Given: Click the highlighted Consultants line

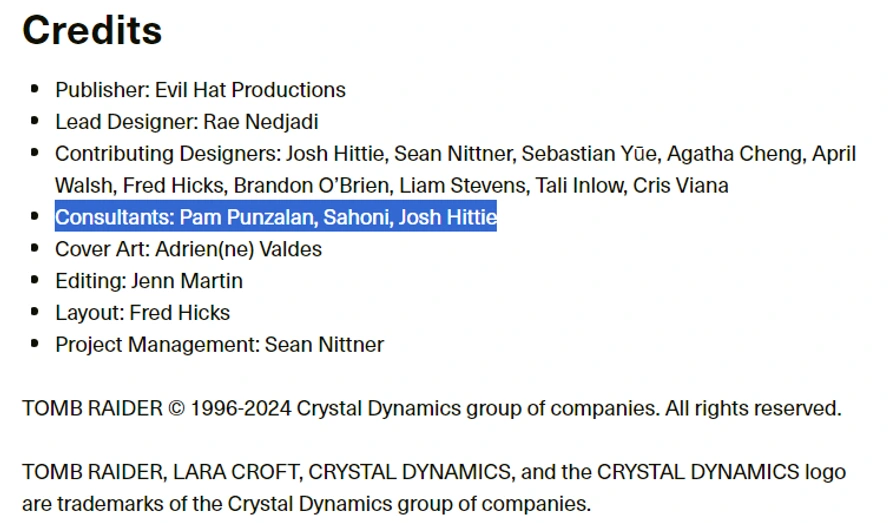Looking at the screenshot, I should pos(276,217).
